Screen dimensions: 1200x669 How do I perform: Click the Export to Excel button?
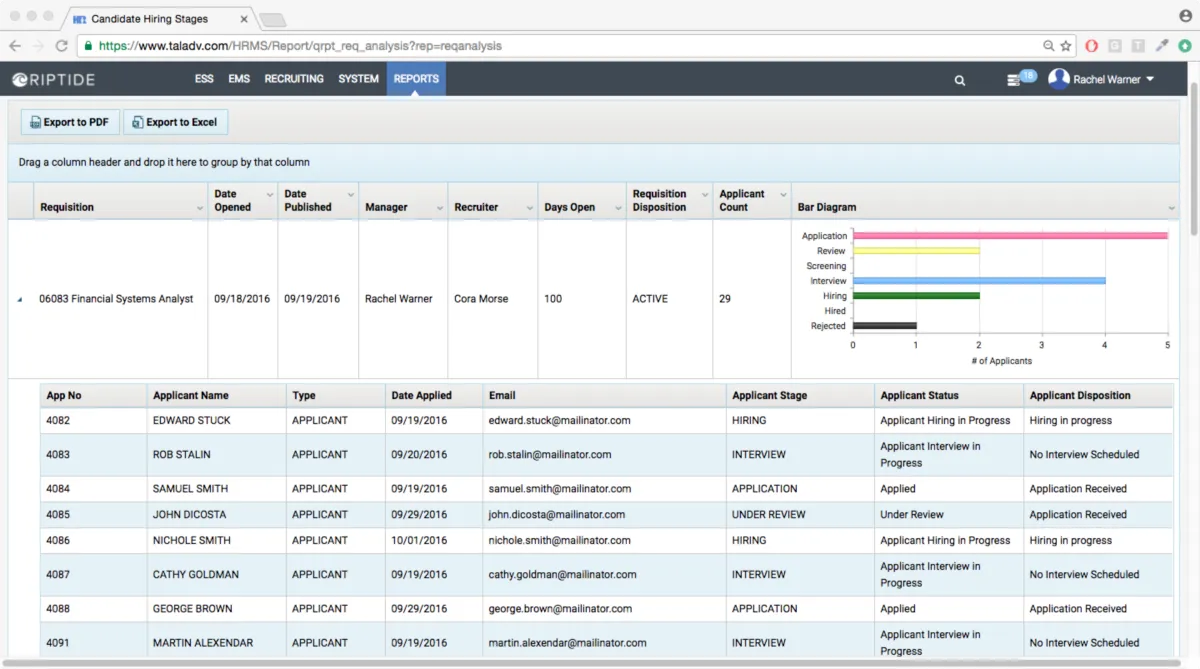pos(175,122)
